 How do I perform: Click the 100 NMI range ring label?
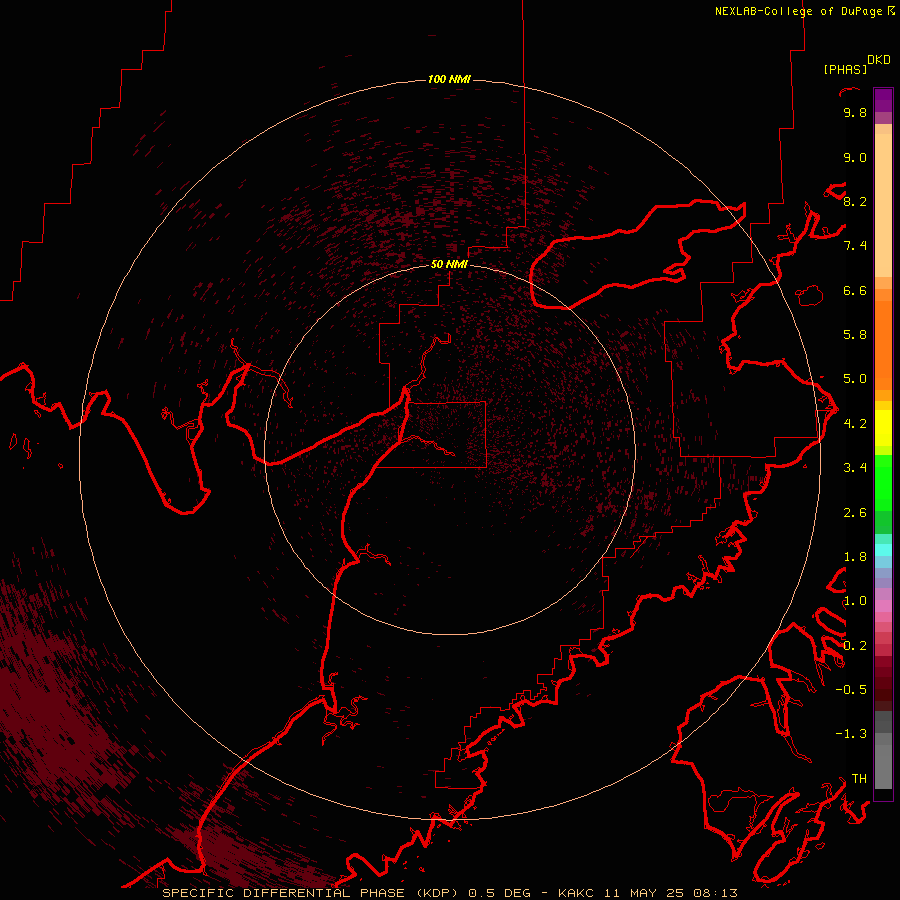point(449,79)
